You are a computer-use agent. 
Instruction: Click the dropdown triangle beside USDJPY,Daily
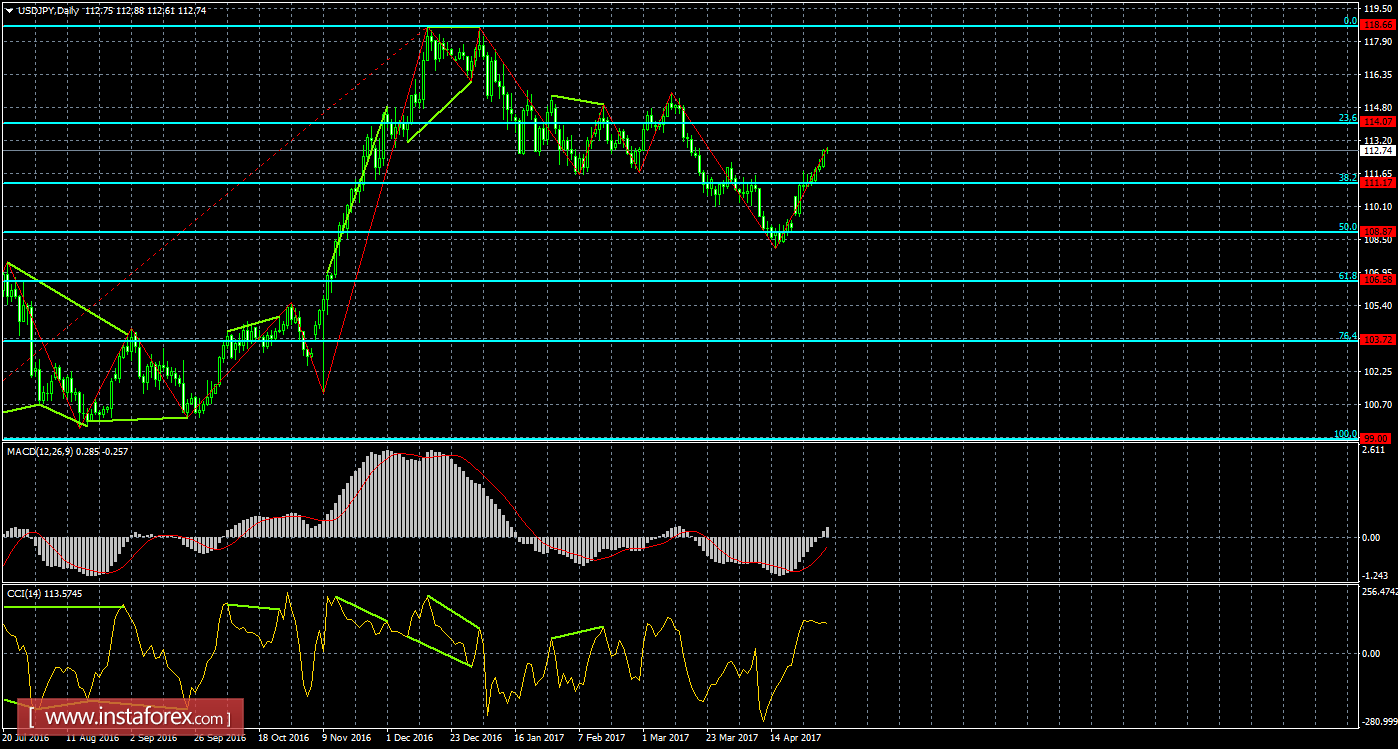[x=9, y=10]
